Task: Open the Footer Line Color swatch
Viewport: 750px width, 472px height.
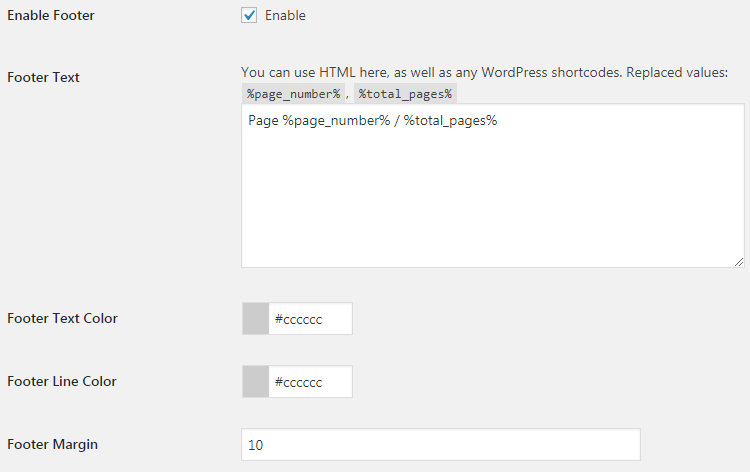Action: pyautogui.click(x=255, y=382)
